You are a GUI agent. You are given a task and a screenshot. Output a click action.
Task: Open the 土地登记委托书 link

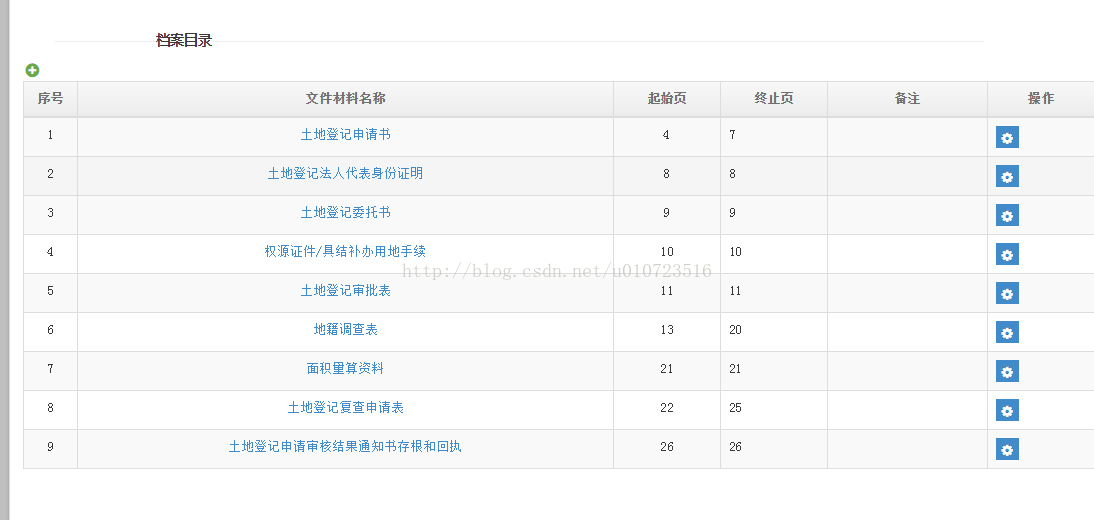point(345,213)
